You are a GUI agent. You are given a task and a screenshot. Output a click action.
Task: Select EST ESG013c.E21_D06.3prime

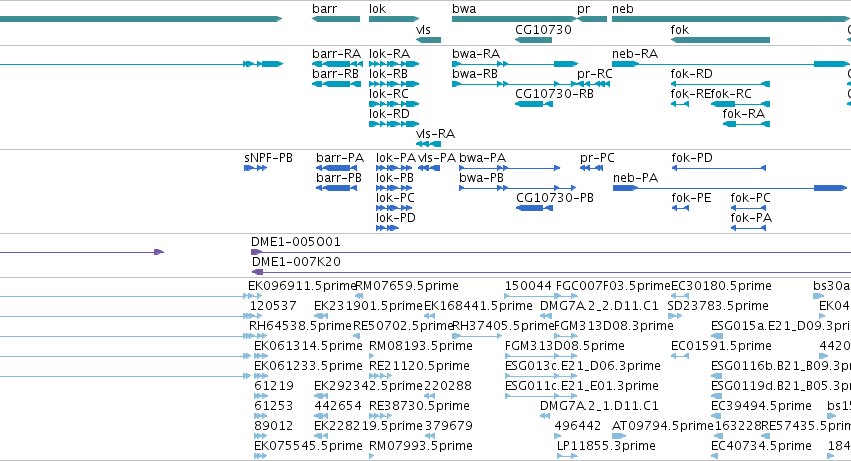[582, 367]
